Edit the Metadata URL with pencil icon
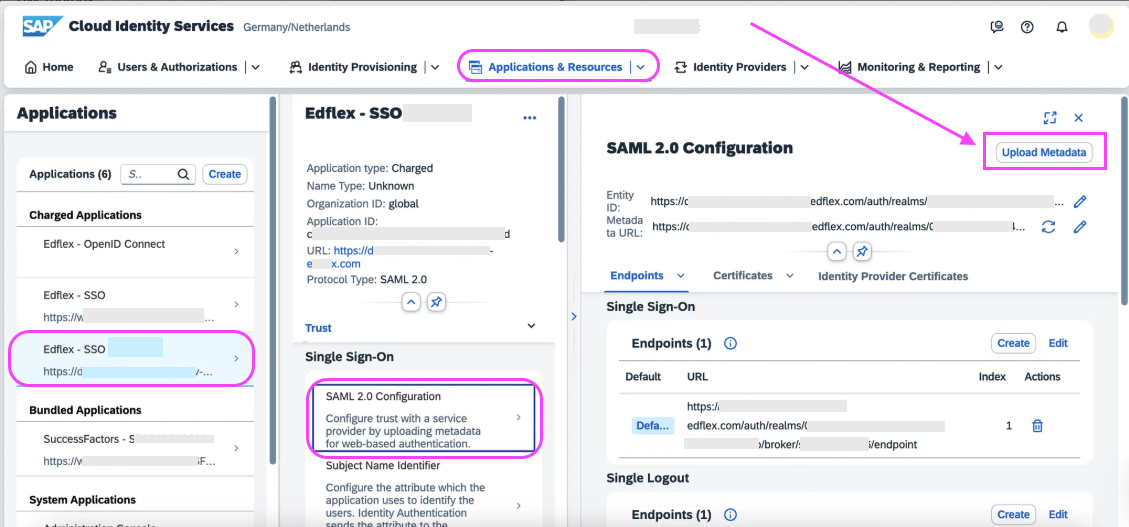This screenshot has height=527, width=1129. pos(1079,227)
